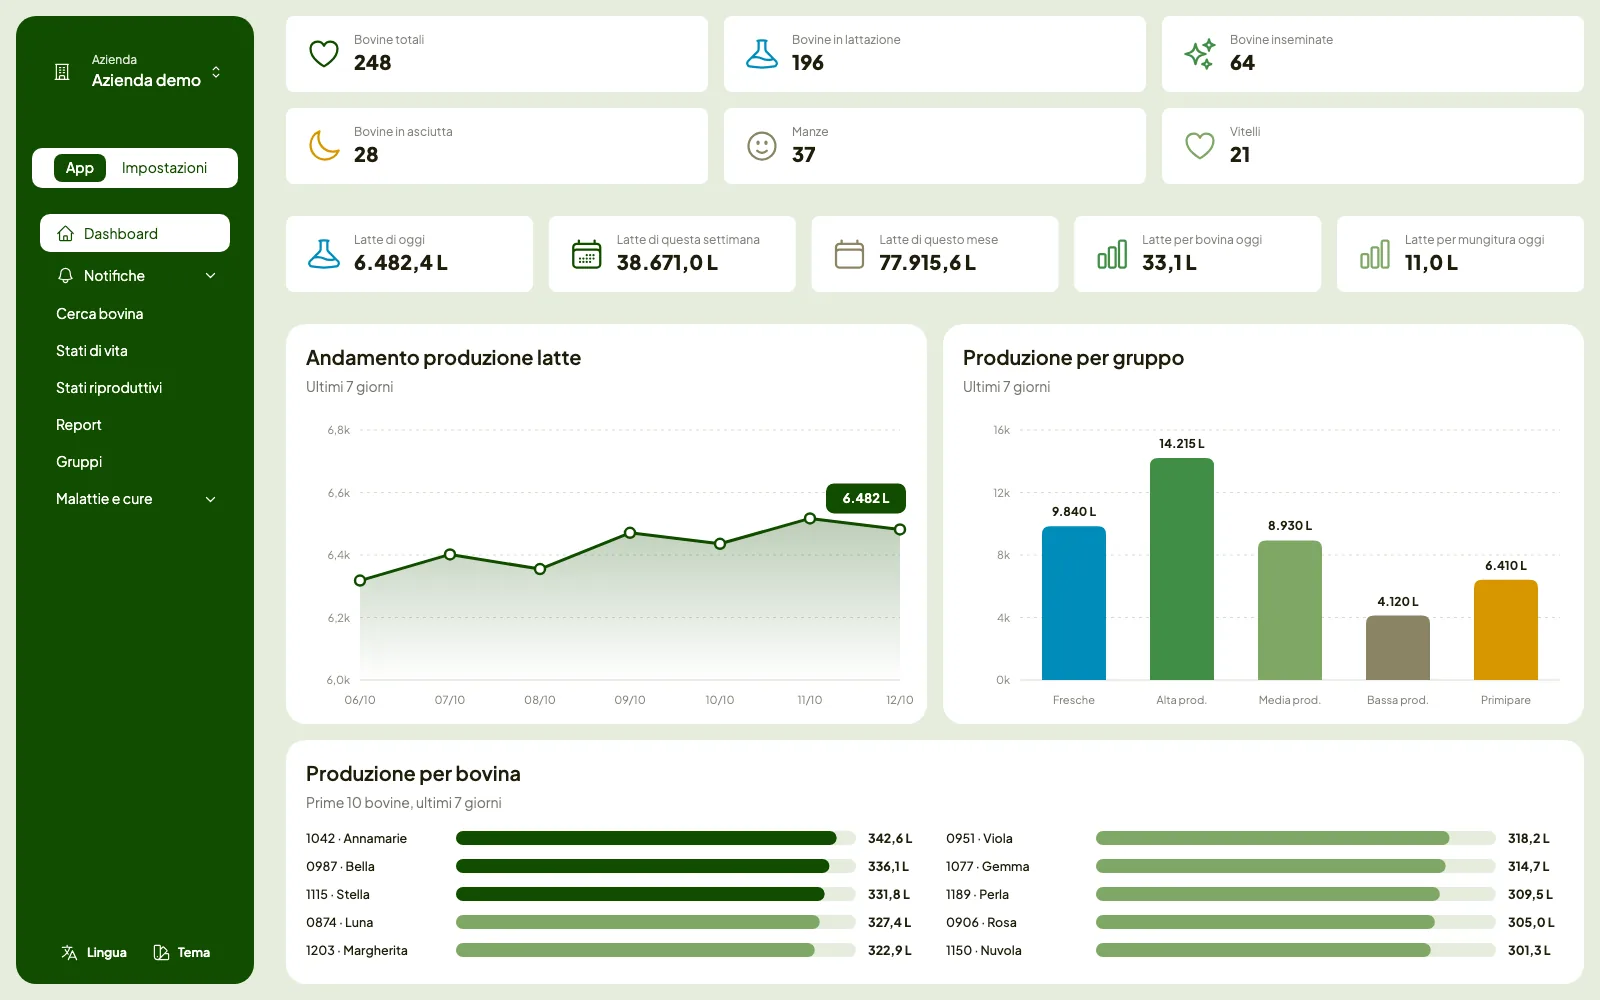This screenshot has height=1000, width=1600.
Task: Click the home icon in the Dashboard item
Action: [66, 233]
